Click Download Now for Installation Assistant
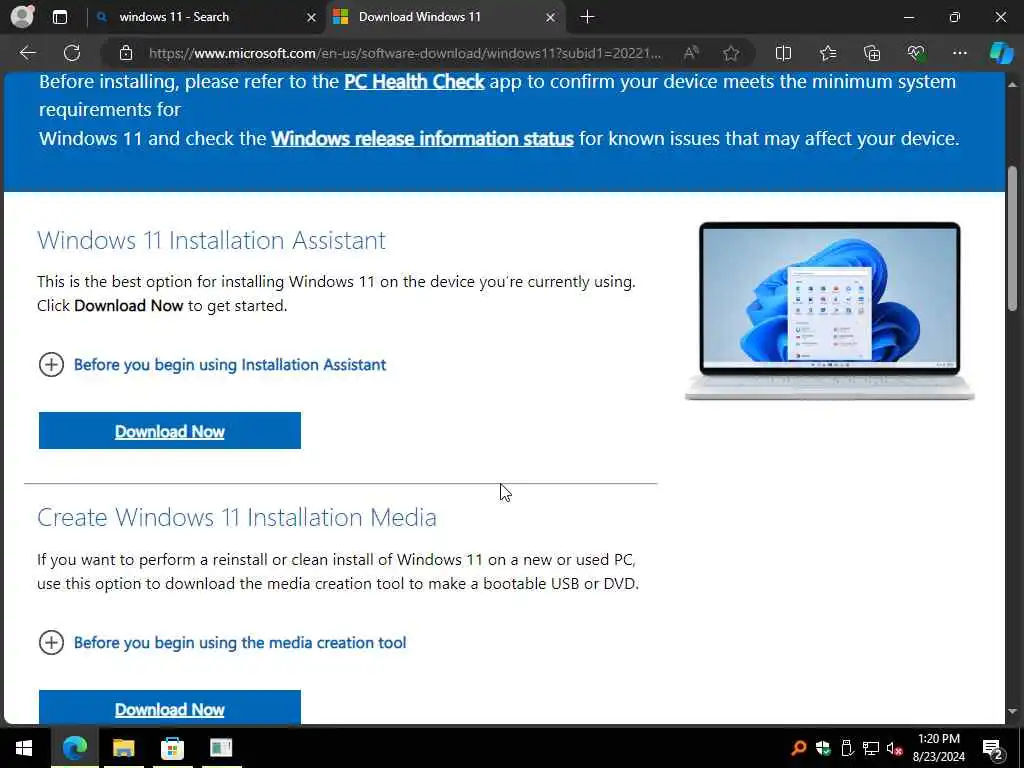This screenshot has width=1024, height=768. point(170,430)
